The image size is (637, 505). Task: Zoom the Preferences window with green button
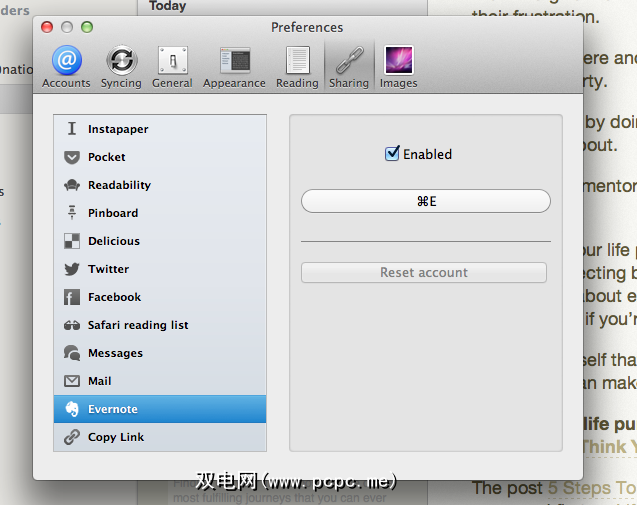87,27
